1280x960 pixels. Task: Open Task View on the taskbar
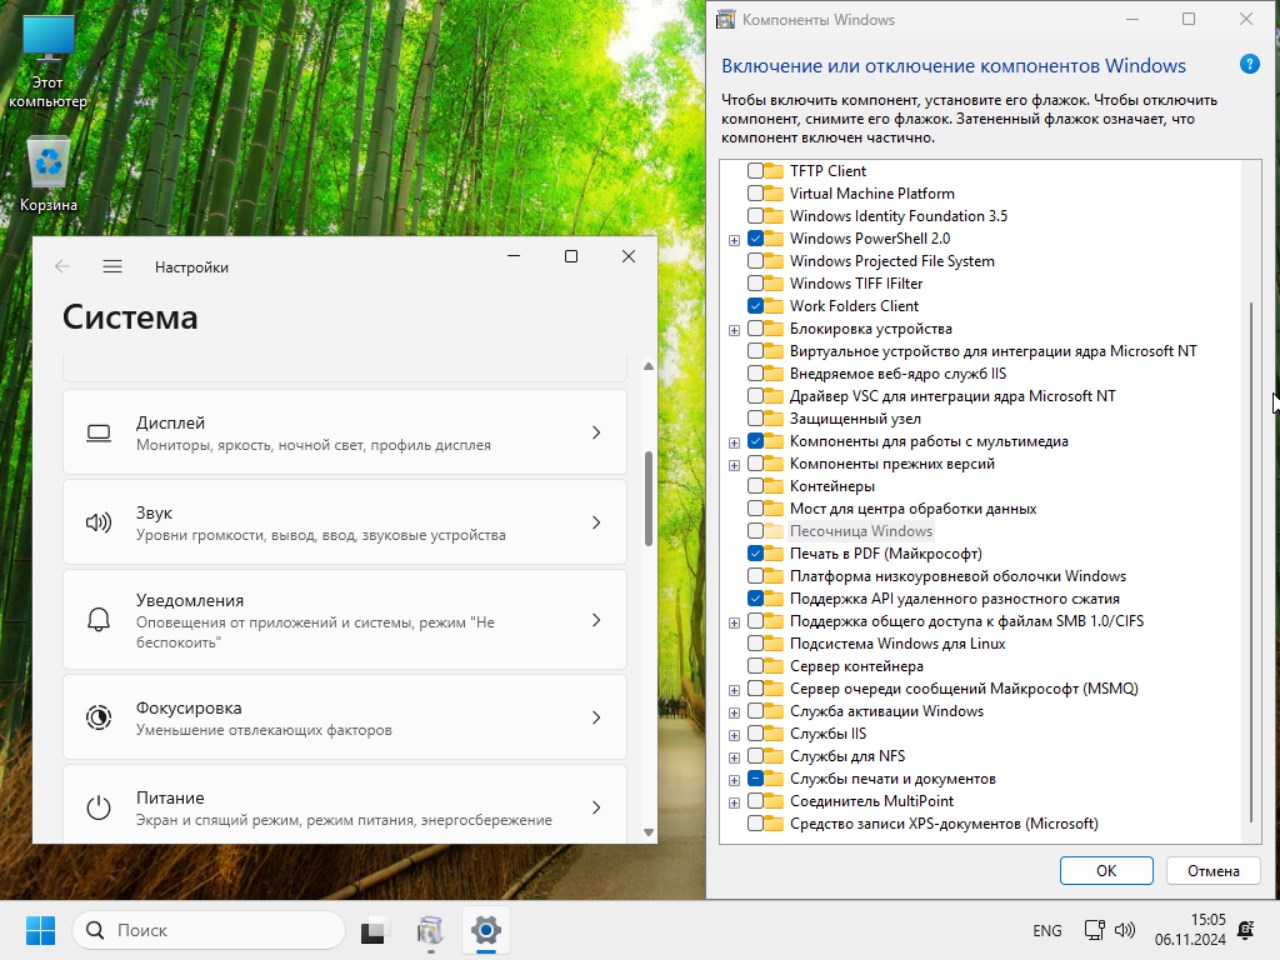click(x=374, y=930)
